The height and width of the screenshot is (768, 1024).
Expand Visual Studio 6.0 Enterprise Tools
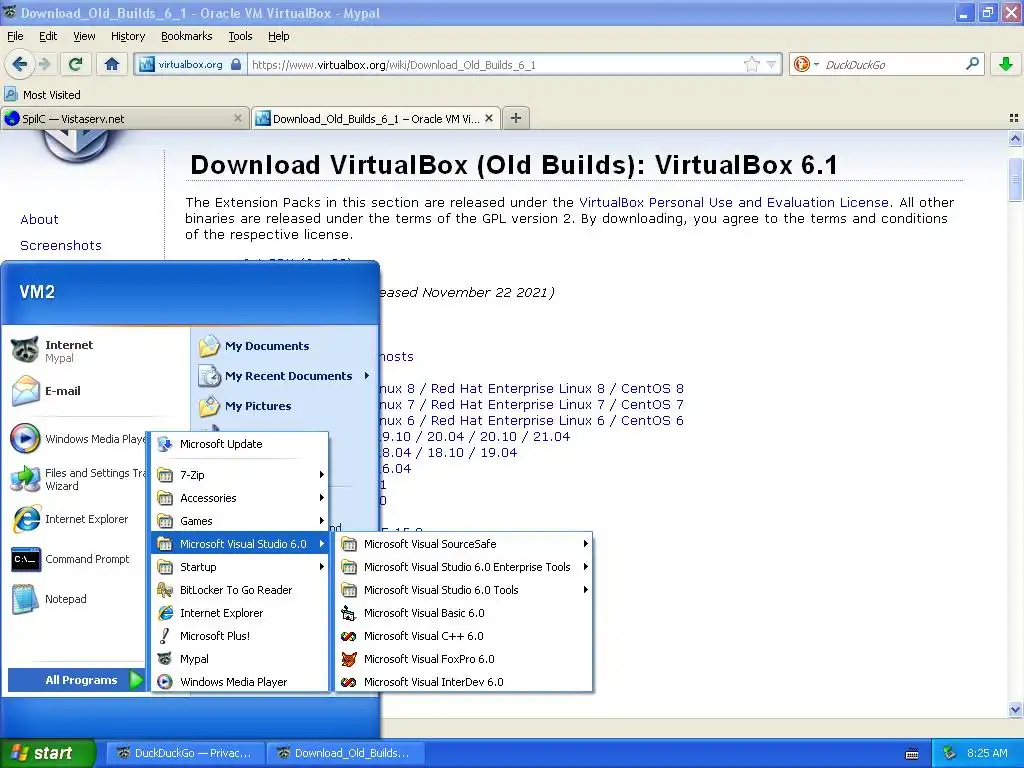464,567
